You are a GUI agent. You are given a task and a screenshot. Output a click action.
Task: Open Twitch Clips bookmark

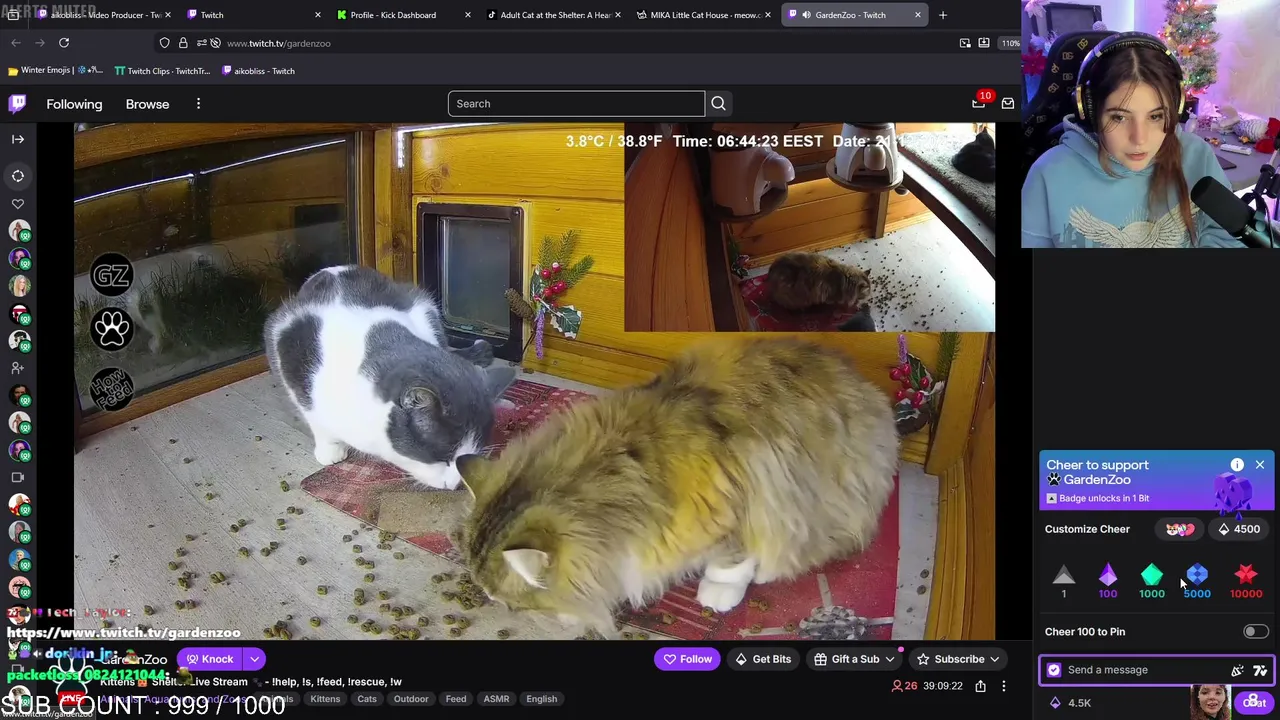click(x=161, y=71)
